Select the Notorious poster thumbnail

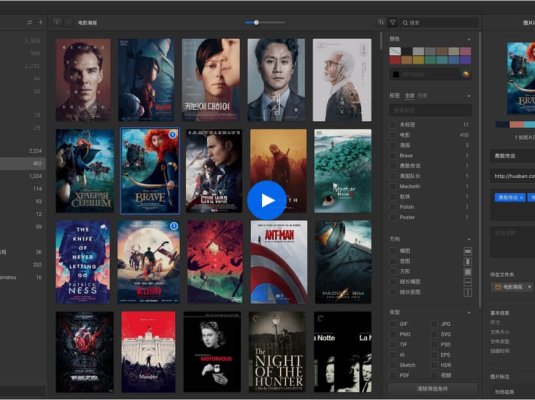point(212,352)
